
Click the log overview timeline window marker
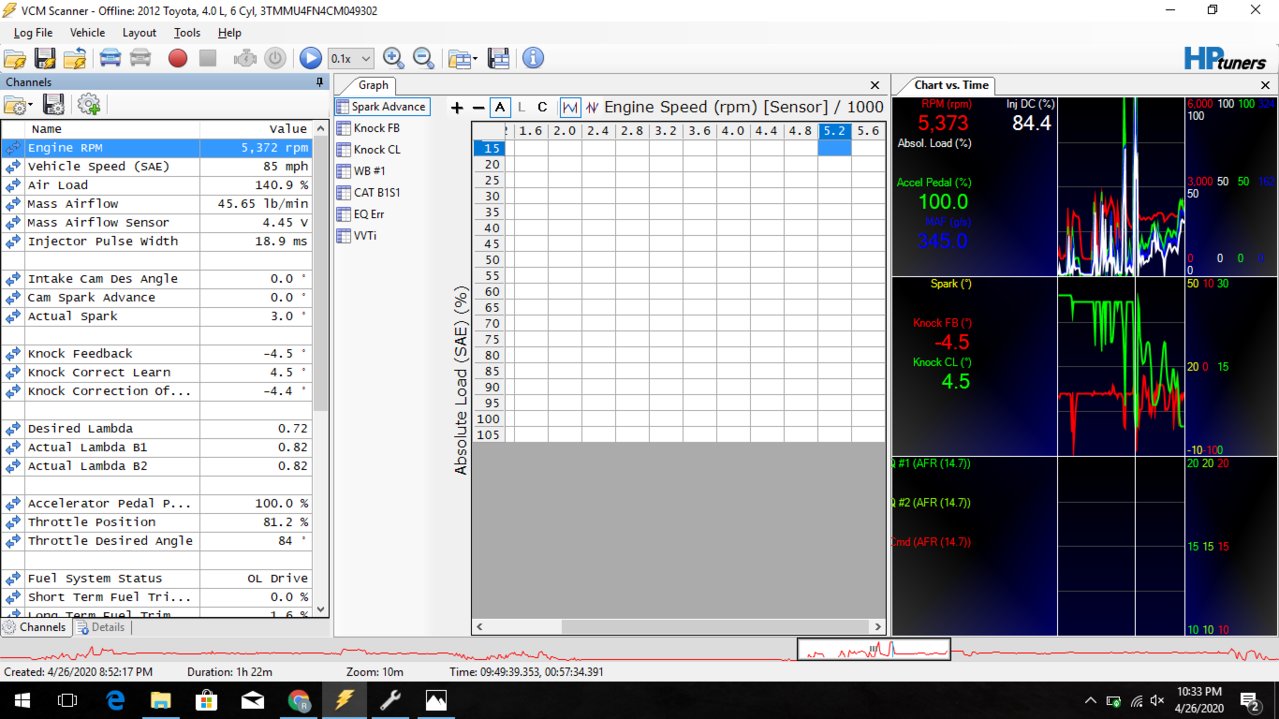tap(873, 650)
